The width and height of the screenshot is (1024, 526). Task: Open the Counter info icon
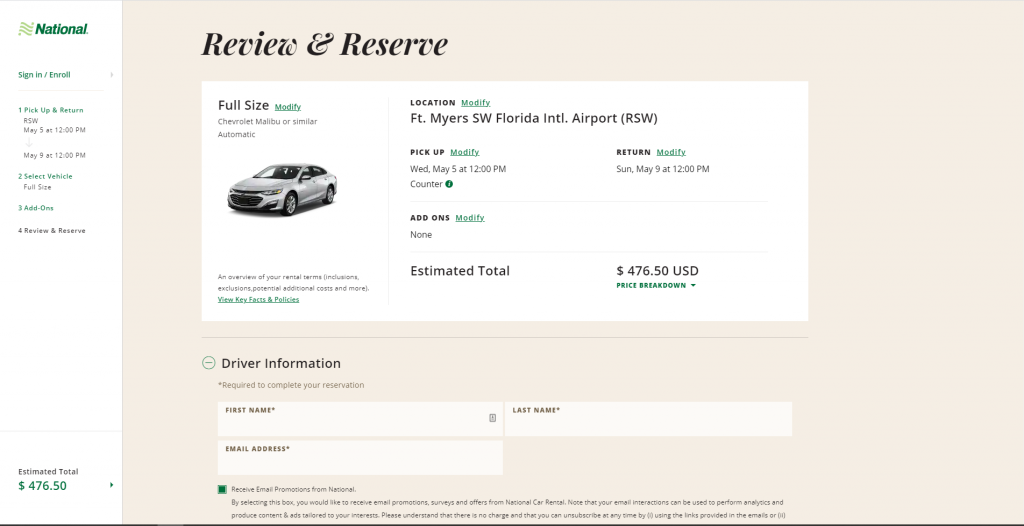coord(449,184)
